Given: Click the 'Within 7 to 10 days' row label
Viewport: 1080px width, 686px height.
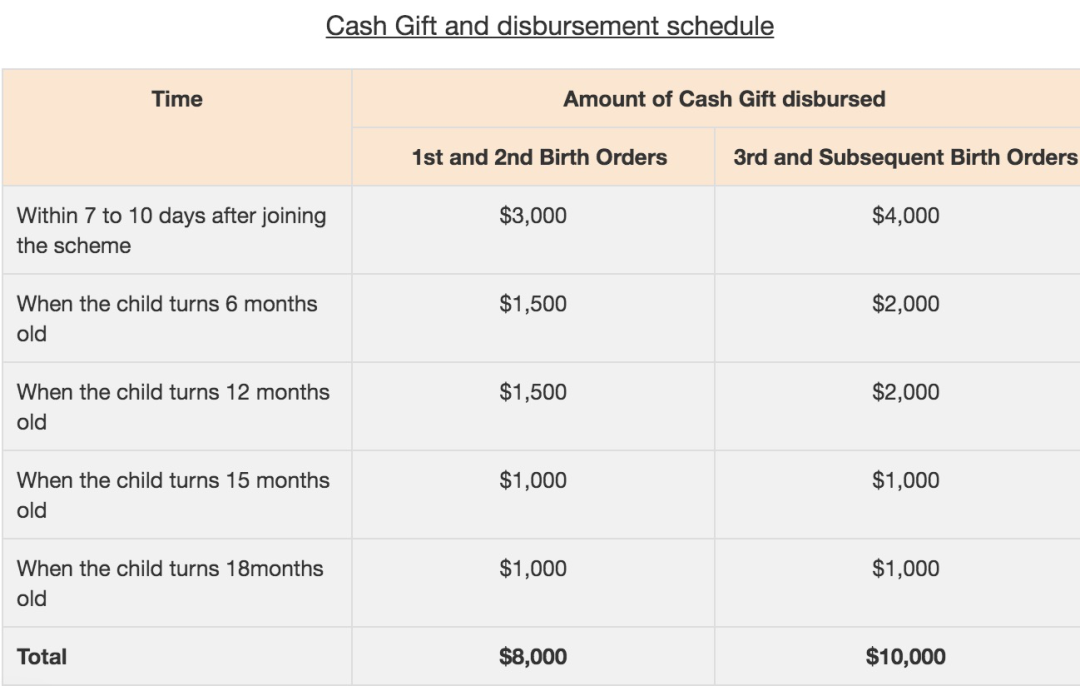Looking at the screenshot, I should tap(171, 230).
